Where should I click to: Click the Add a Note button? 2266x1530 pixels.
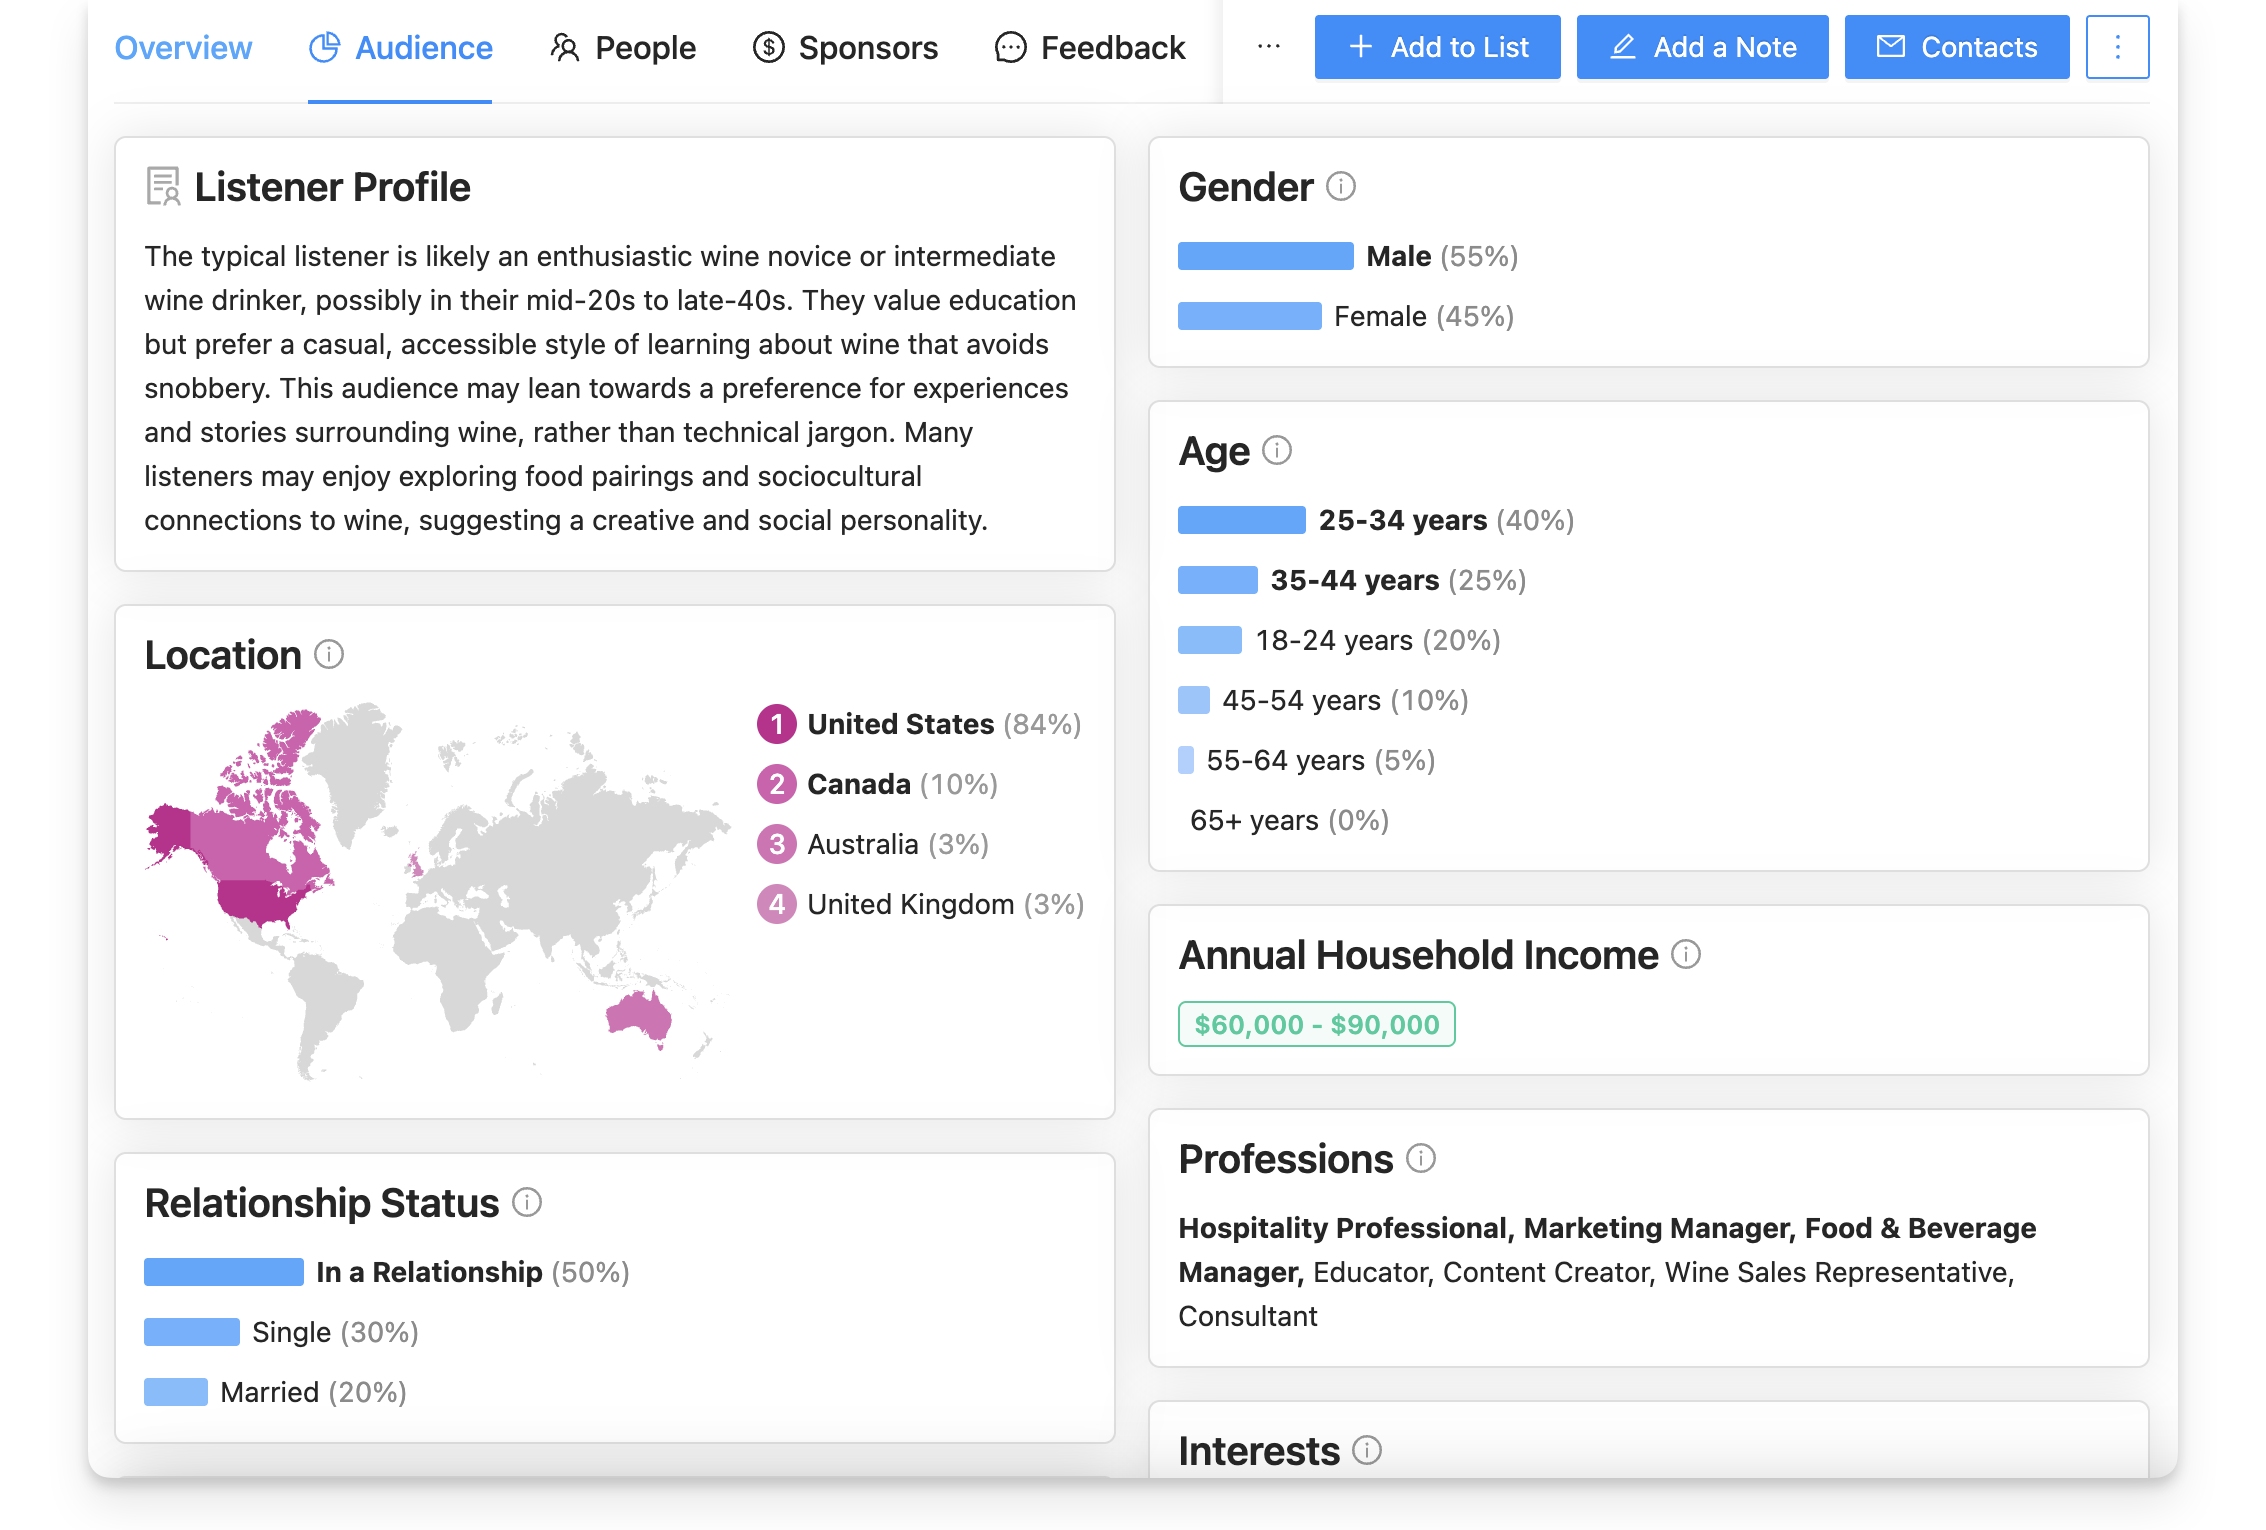tap(1702, 46)
